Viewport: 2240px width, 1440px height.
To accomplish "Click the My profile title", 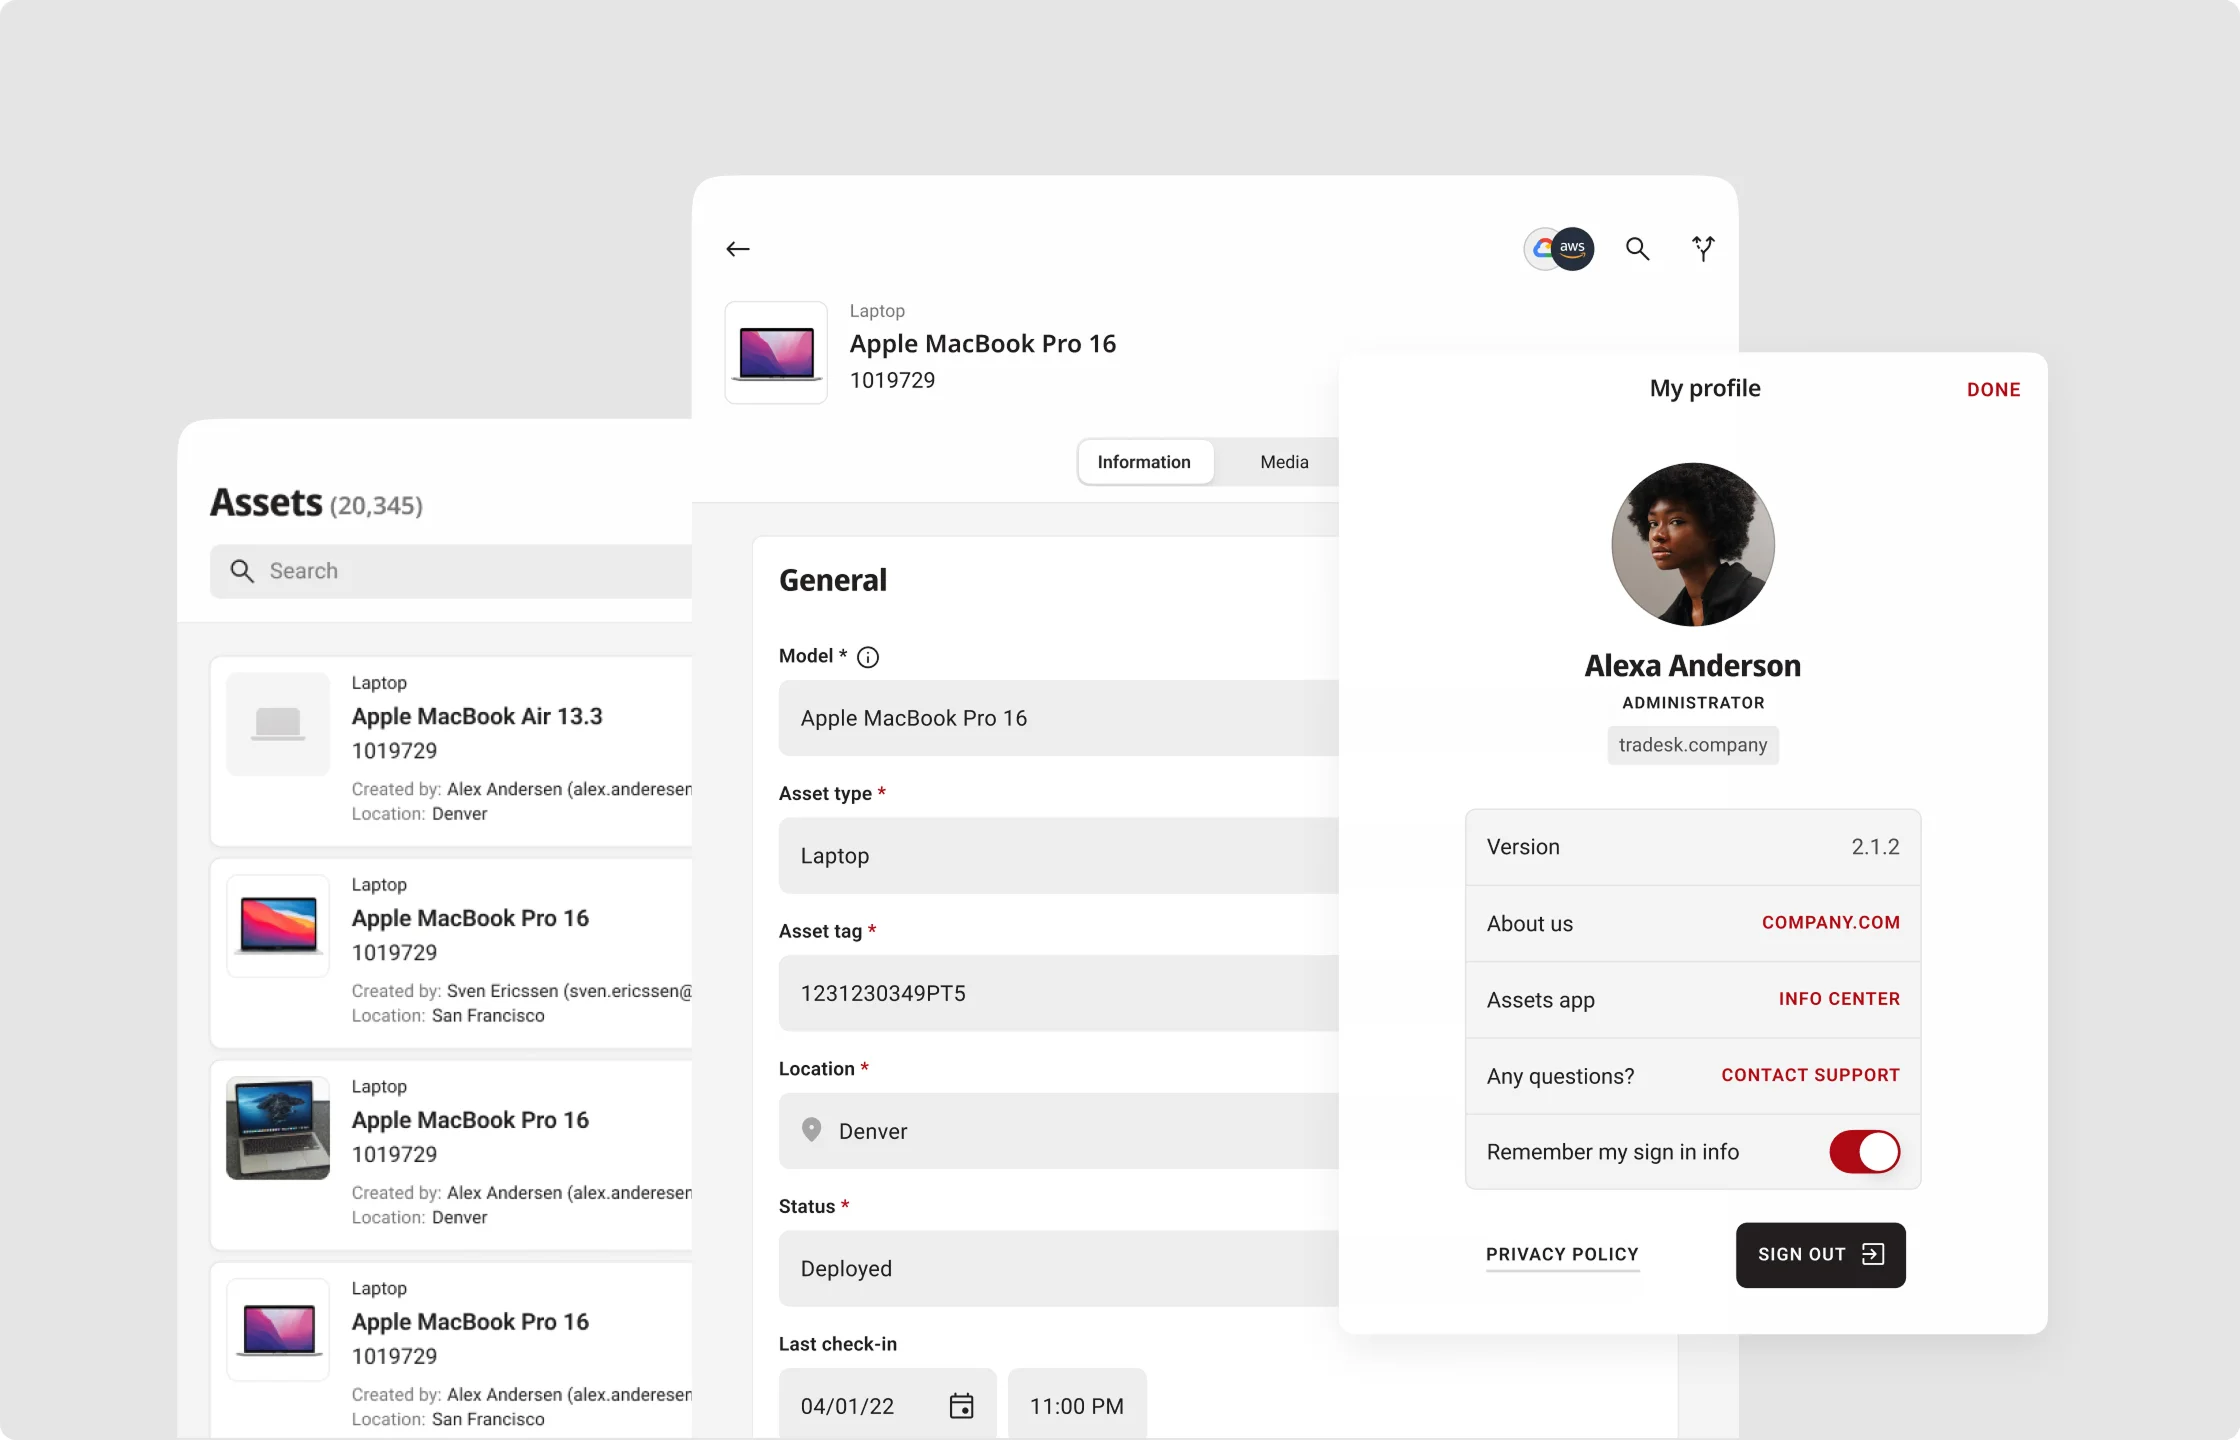I will [x=1705, y=388].
